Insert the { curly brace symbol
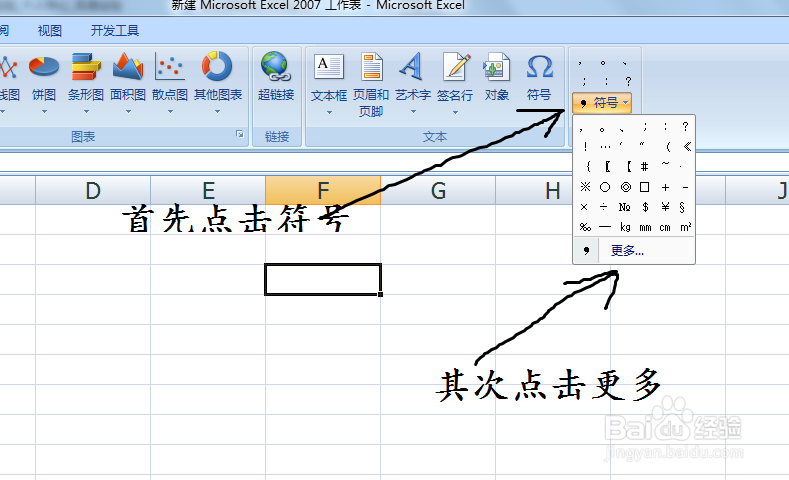The height and width of the screenshot is (480, 789). [588, 166]
